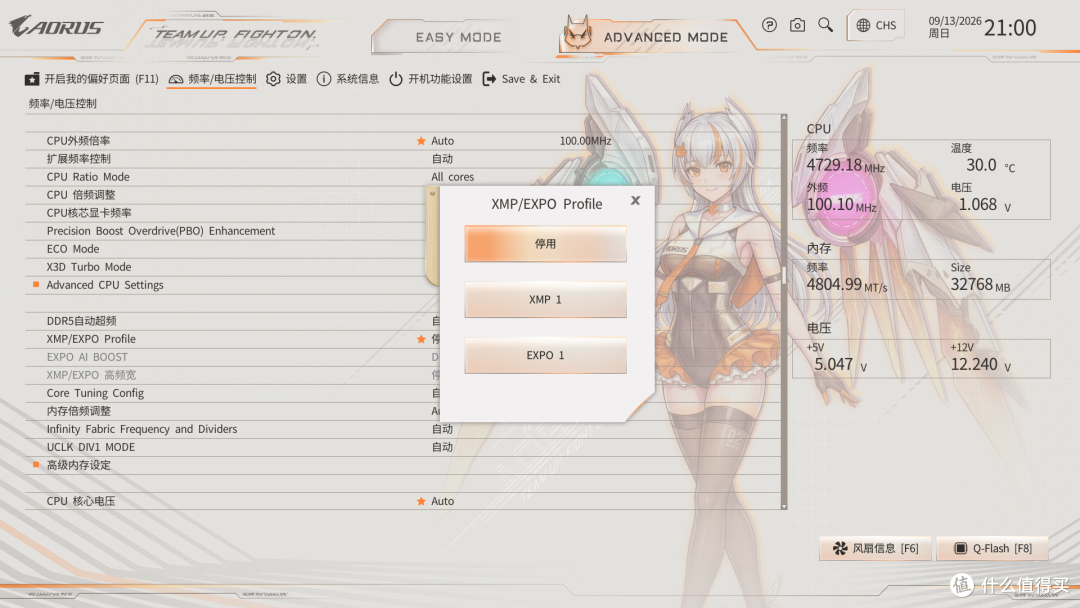The height and width of the screenshot is (608, 1080).
Task: Open the 扩展频率控制 自动 value
Action: click(x=442, y=158)
